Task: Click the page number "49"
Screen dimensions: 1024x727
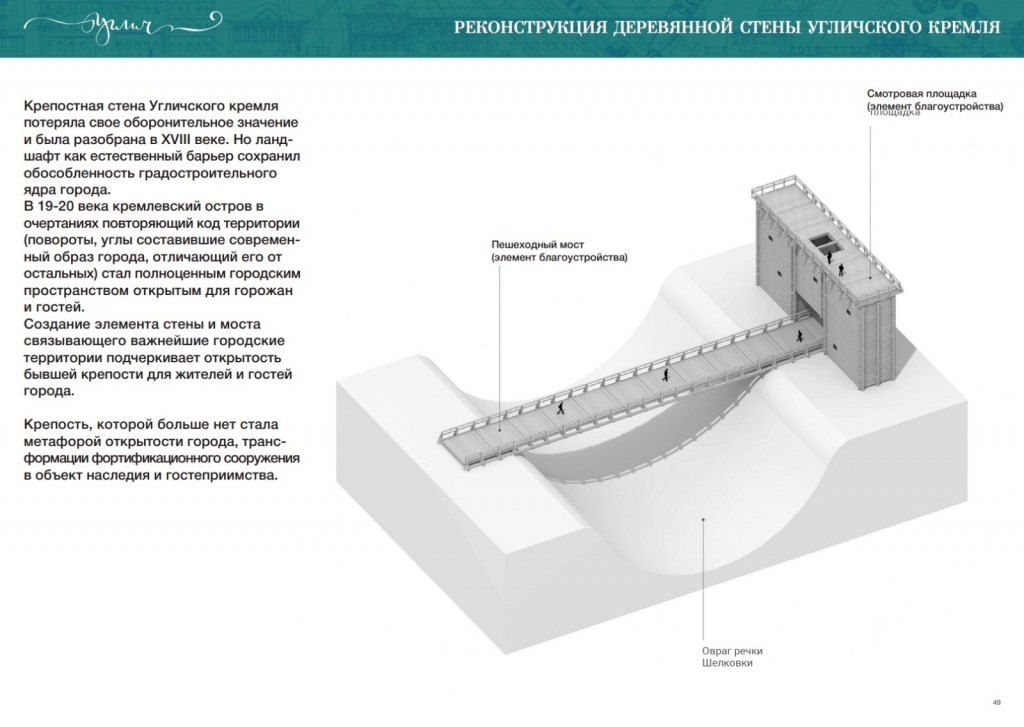Action: 996,702
